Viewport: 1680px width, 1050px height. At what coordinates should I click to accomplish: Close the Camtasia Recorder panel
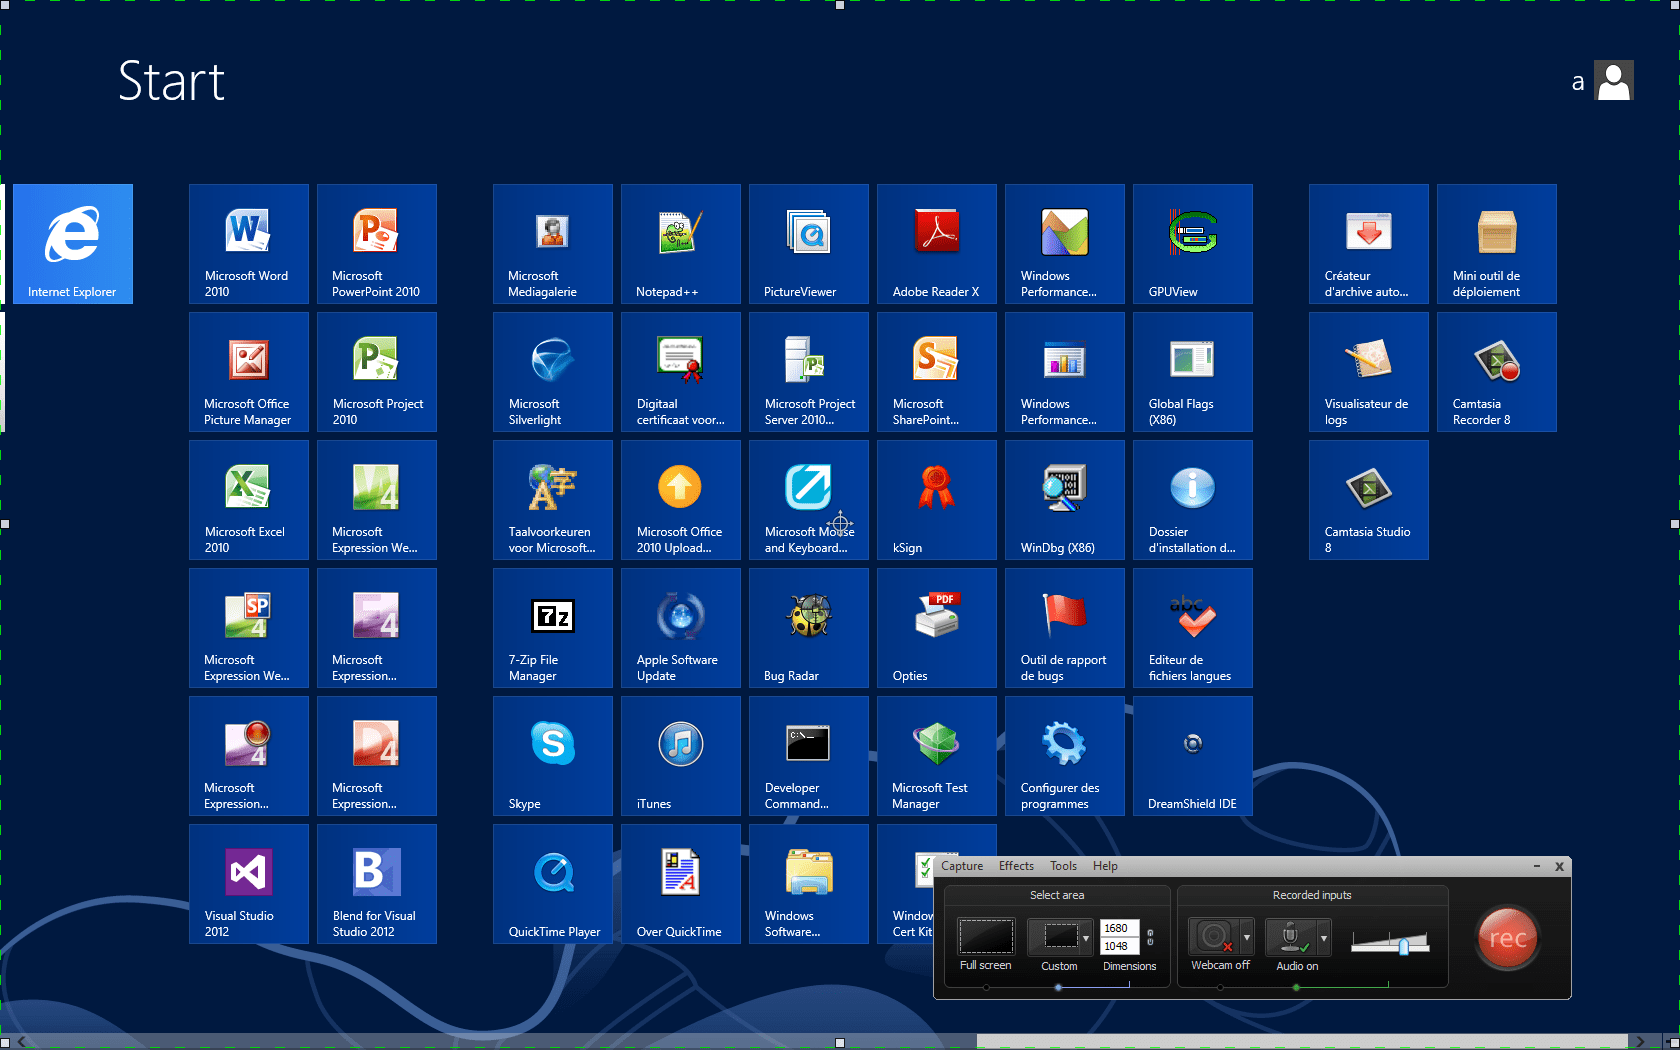pyautogui.click(x=1559, y=866)
